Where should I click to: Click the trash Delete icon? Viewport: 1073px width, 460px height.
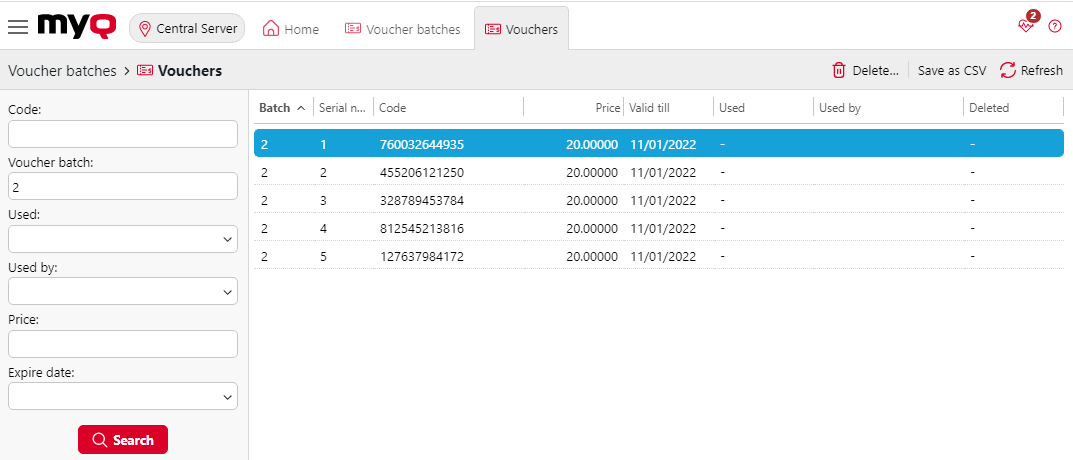coord(839,70)
